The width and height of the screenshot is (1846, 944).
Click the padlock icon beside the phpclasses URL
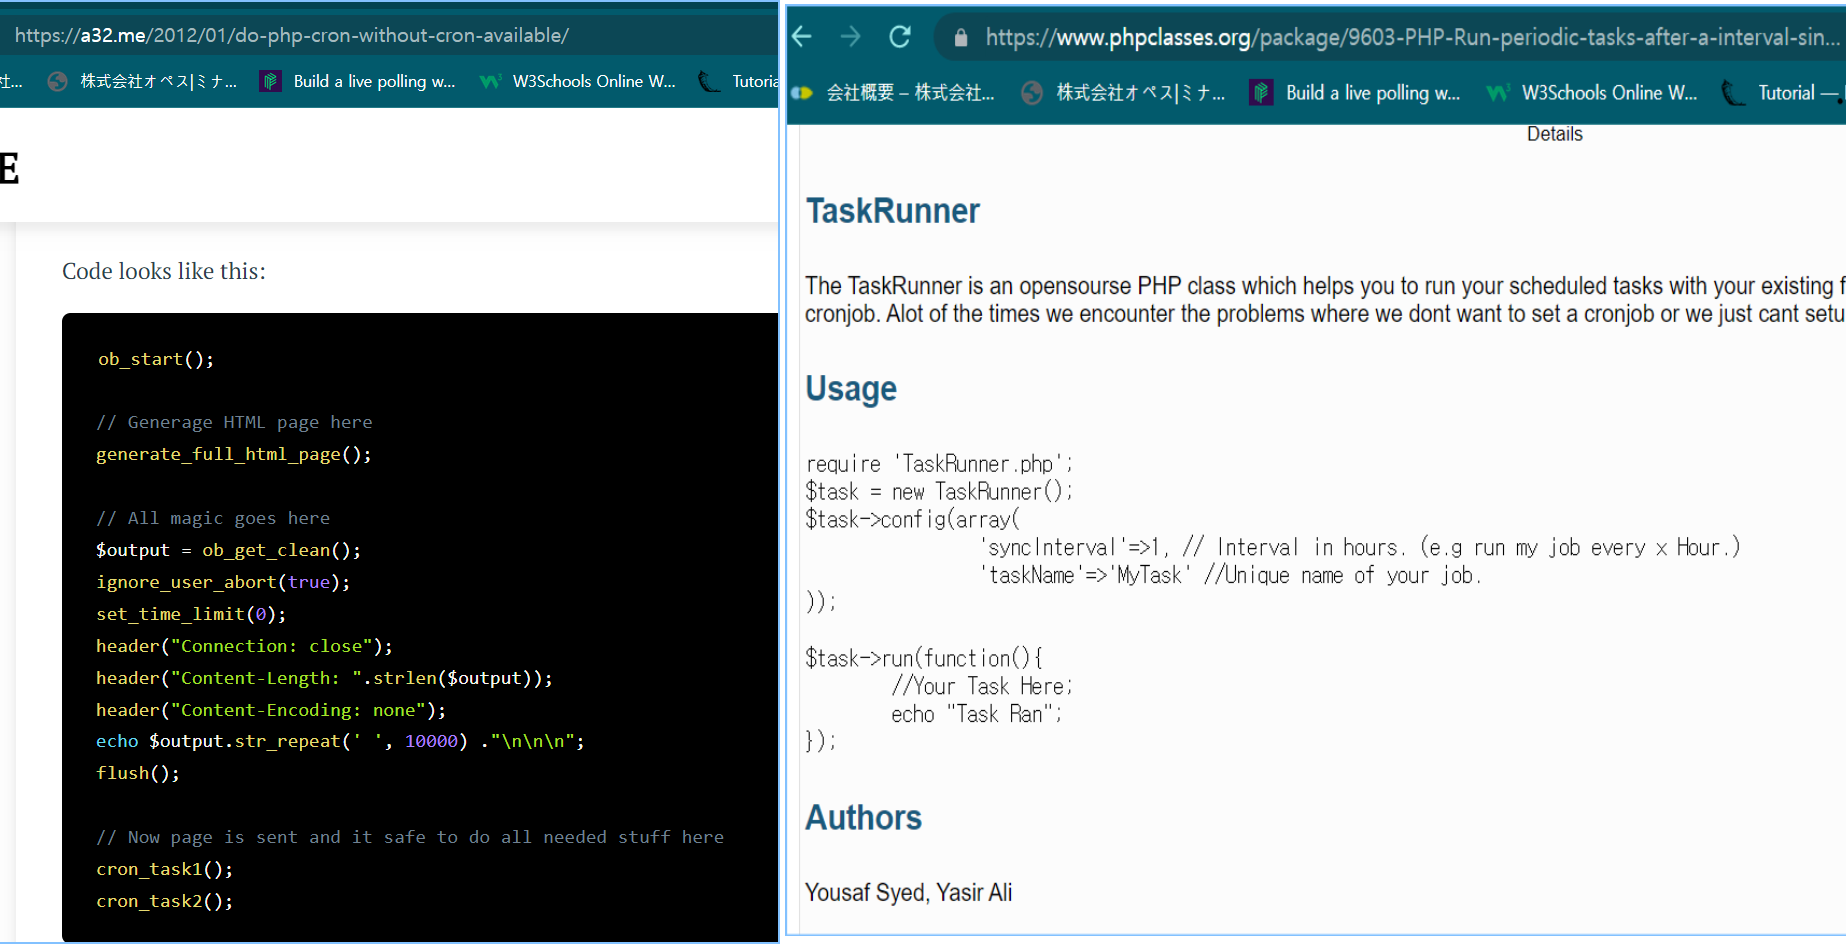(x=961, y=38)
